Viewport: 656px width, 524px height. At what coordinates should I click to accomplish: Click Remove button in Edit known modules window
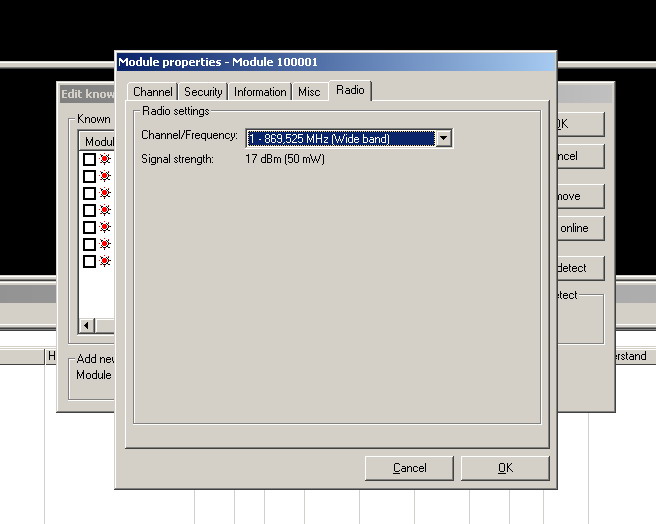pyautogui.click(x=581, y=196)
